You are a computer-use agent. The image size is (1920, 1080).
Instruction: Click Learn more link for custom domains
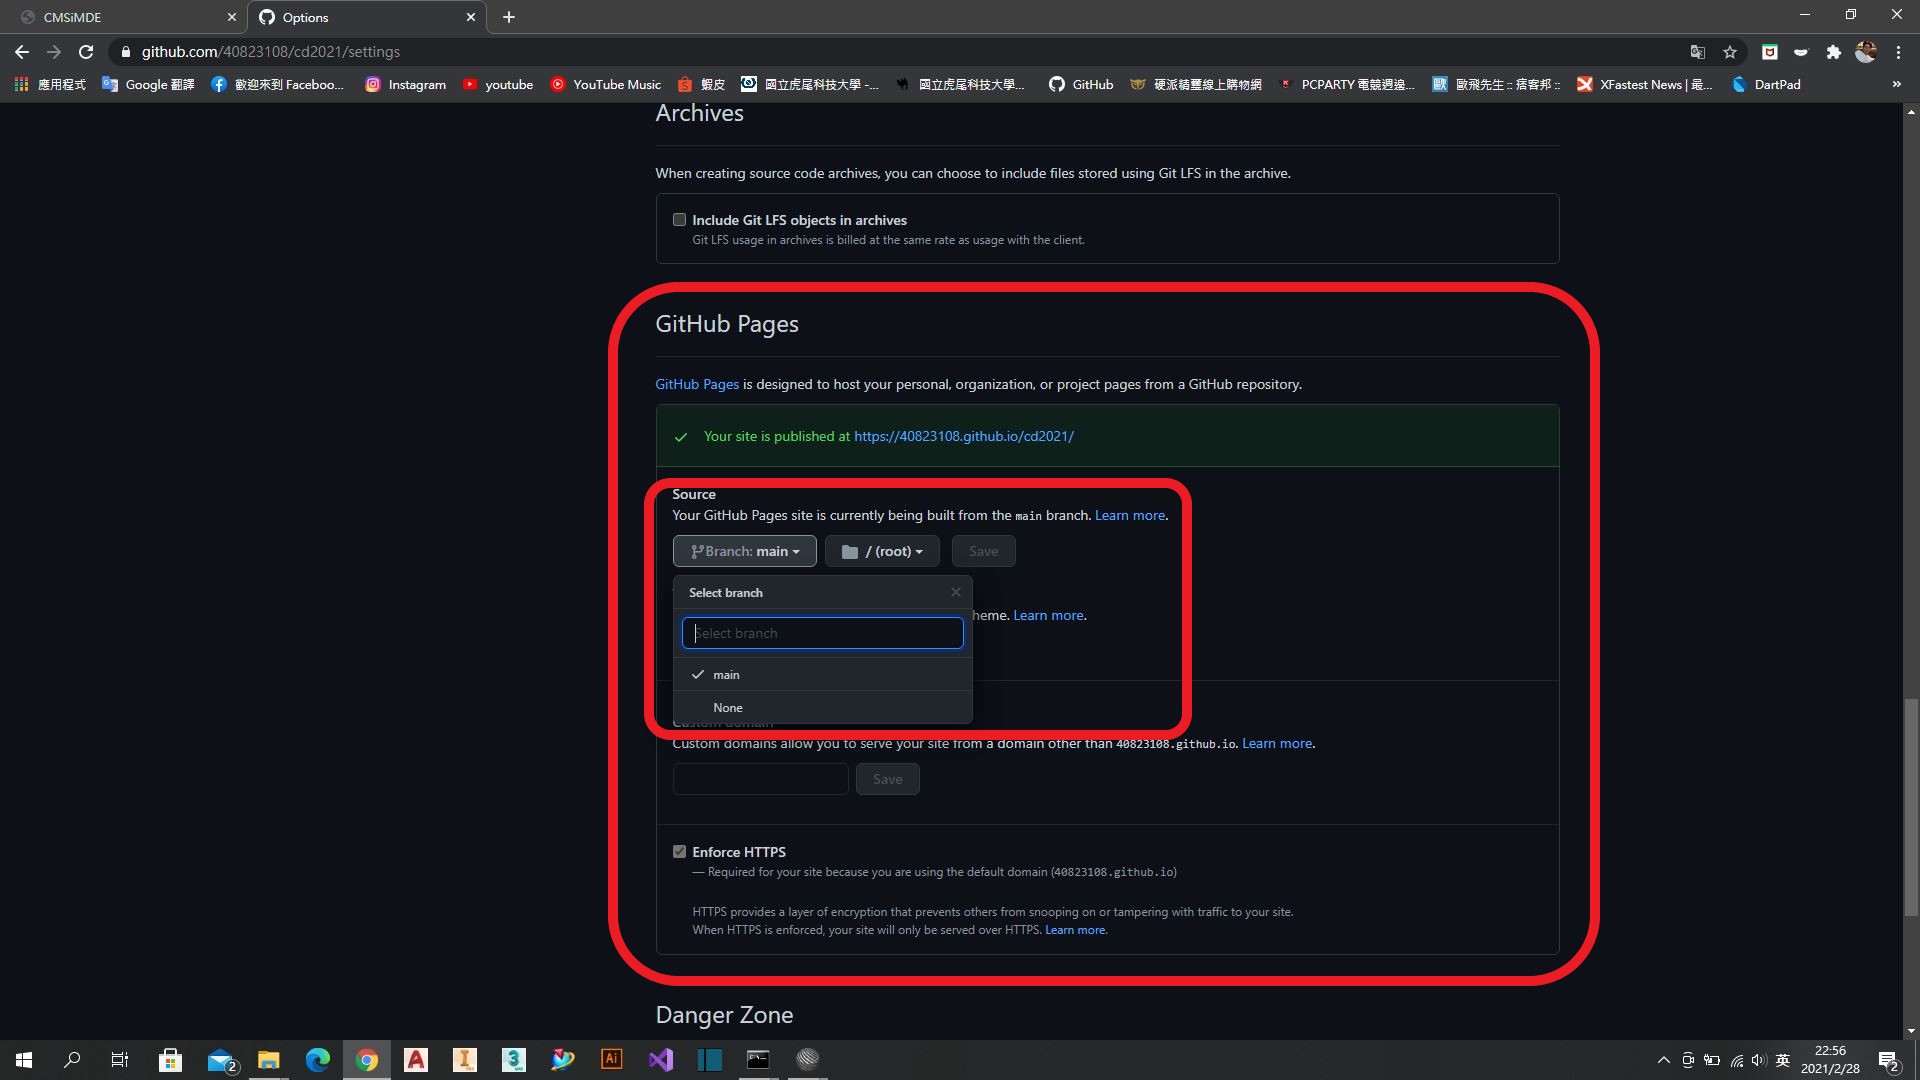click(x=1276, y=744)
